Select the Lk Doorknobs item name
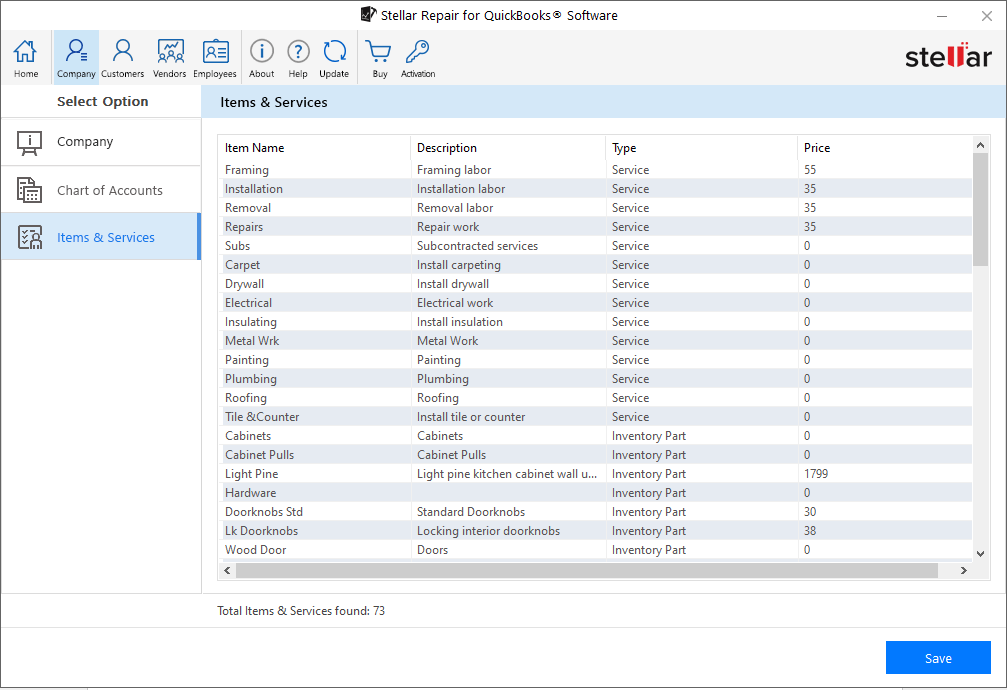 261,531
